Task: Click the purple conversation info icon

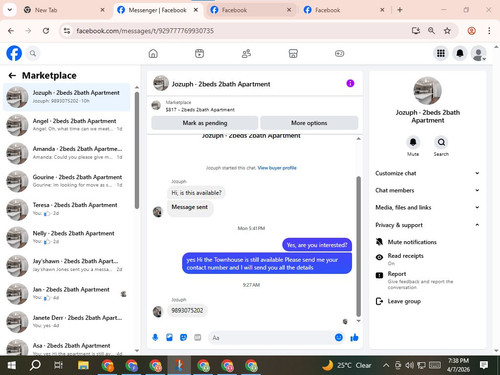Action: (350, 83)
